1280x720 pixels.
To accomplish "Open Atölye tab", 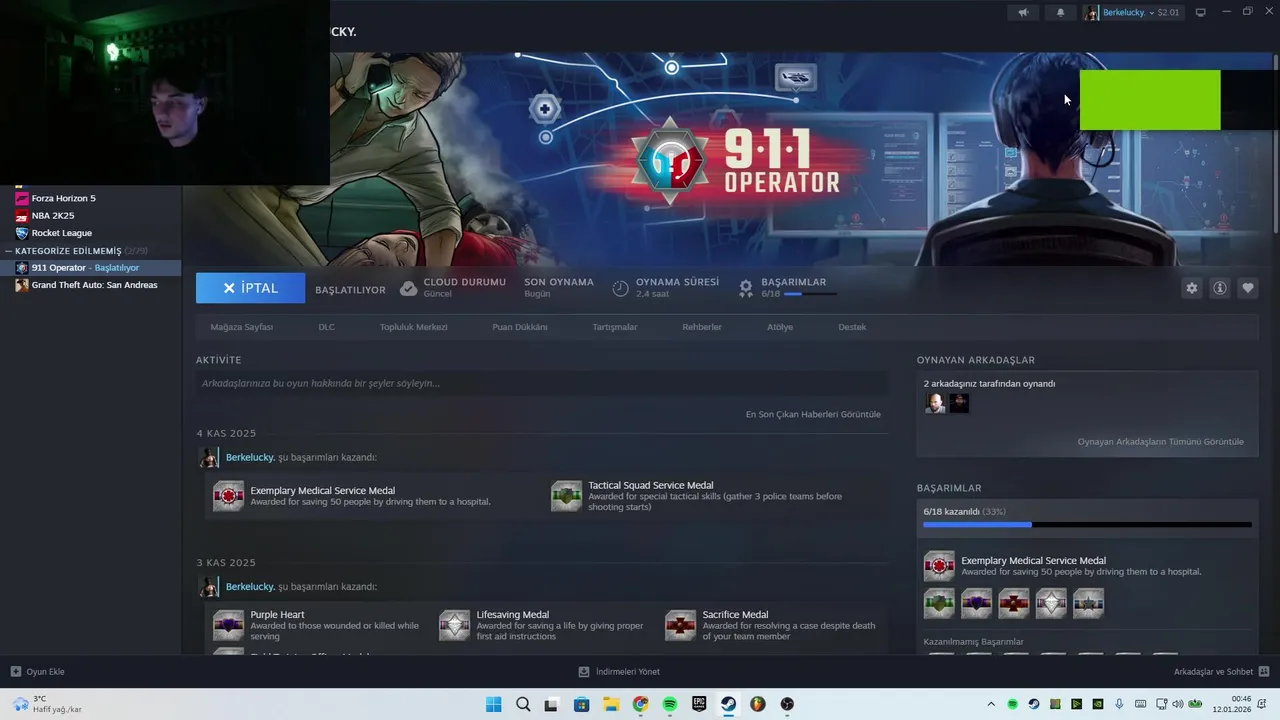I will pyautogui.click(x=779, y=327).
